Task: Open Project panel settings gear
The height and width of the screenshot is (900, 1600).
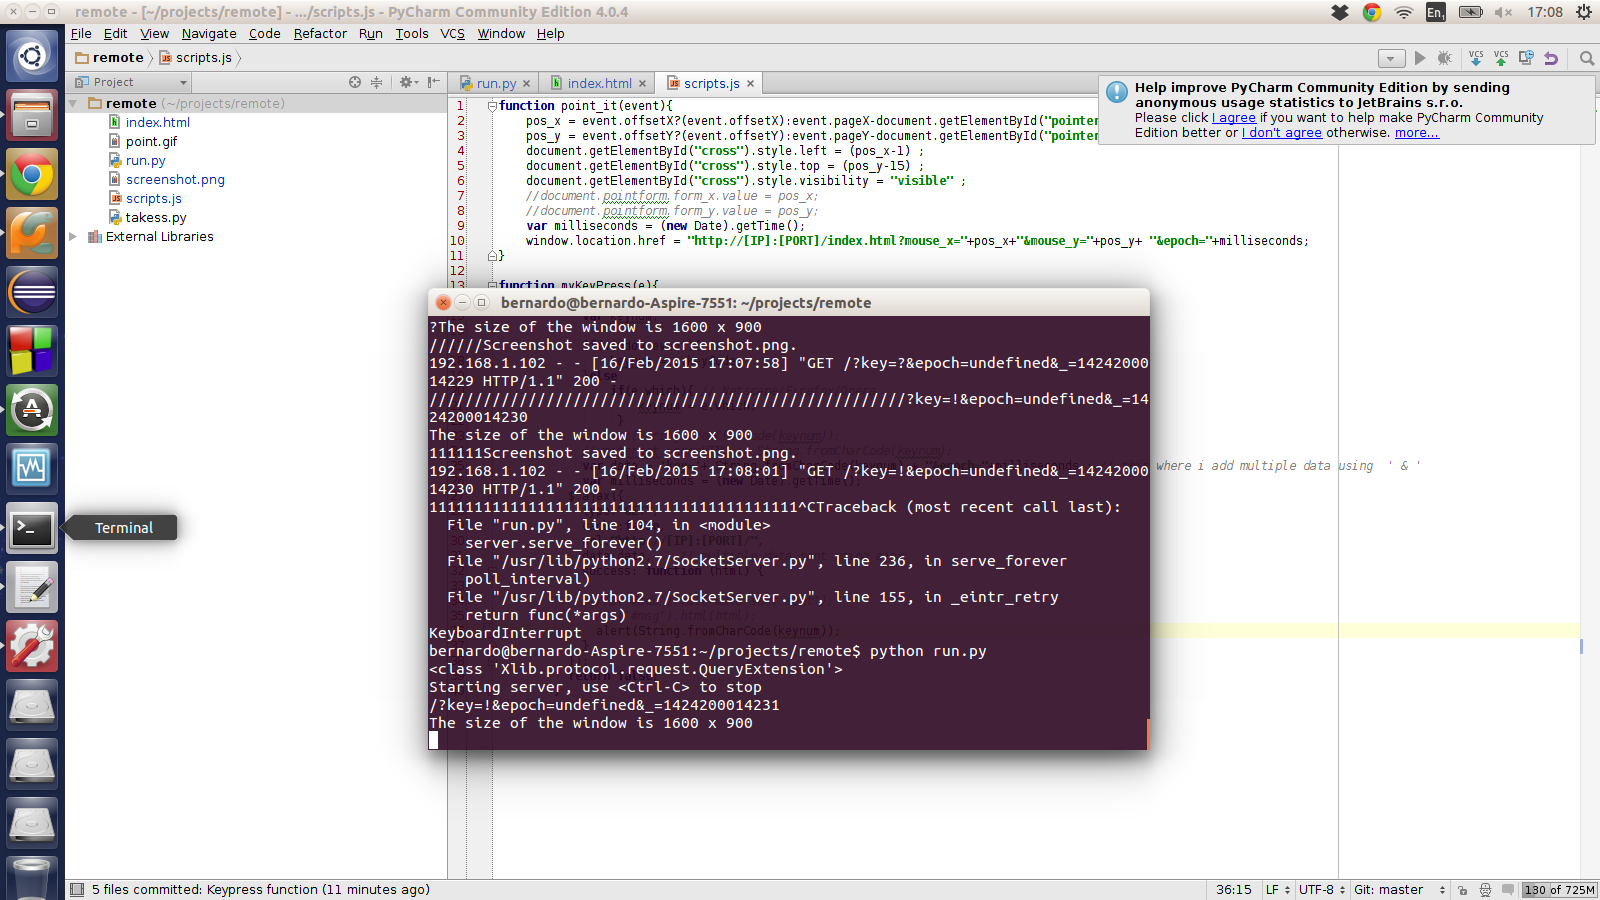Action: click(x=408, y=82)
